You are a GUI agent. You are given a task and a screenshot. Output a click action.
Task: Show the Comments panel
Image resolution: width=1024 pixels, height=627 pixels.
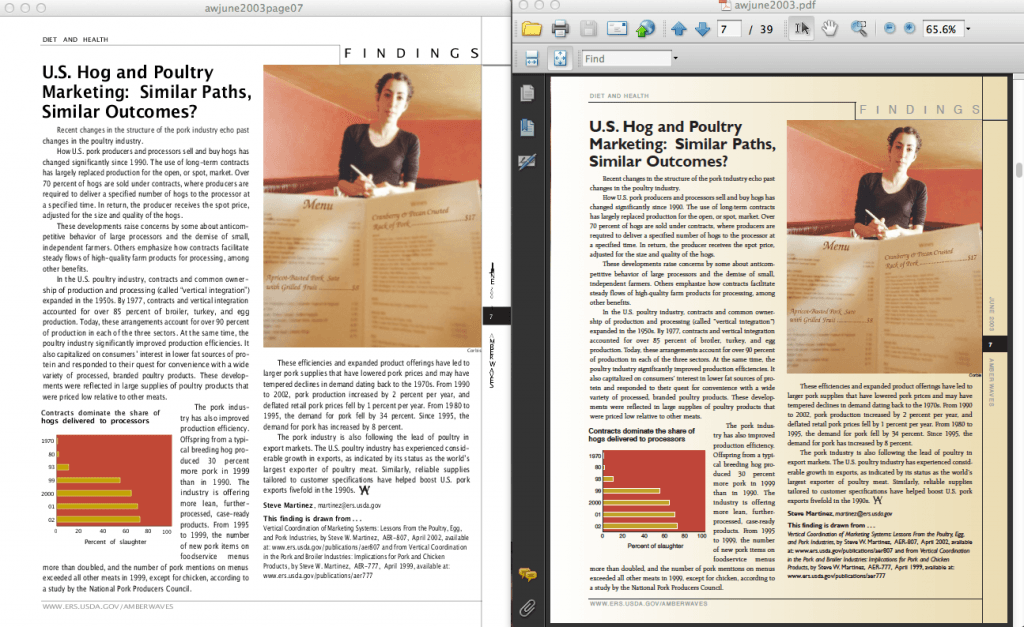(x=528, y=574)
